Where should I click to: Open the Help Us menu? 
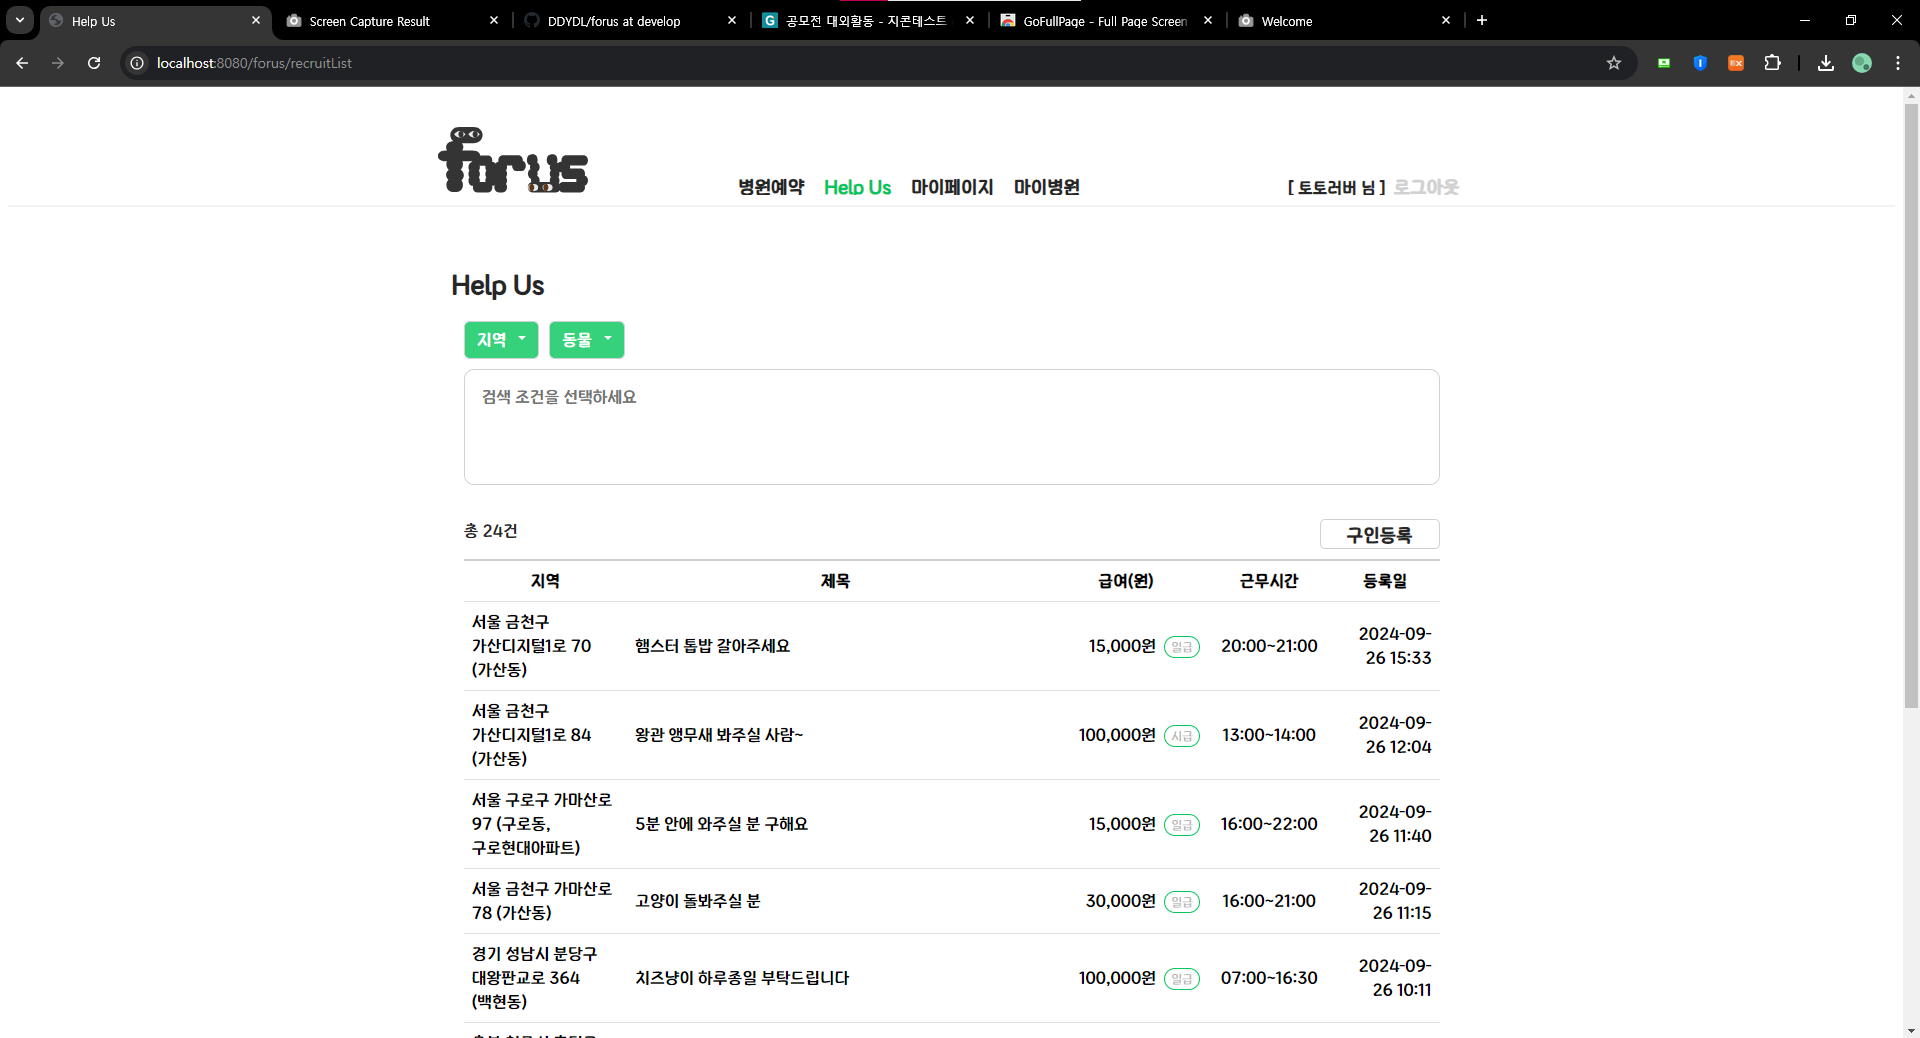tap(857, 187)
